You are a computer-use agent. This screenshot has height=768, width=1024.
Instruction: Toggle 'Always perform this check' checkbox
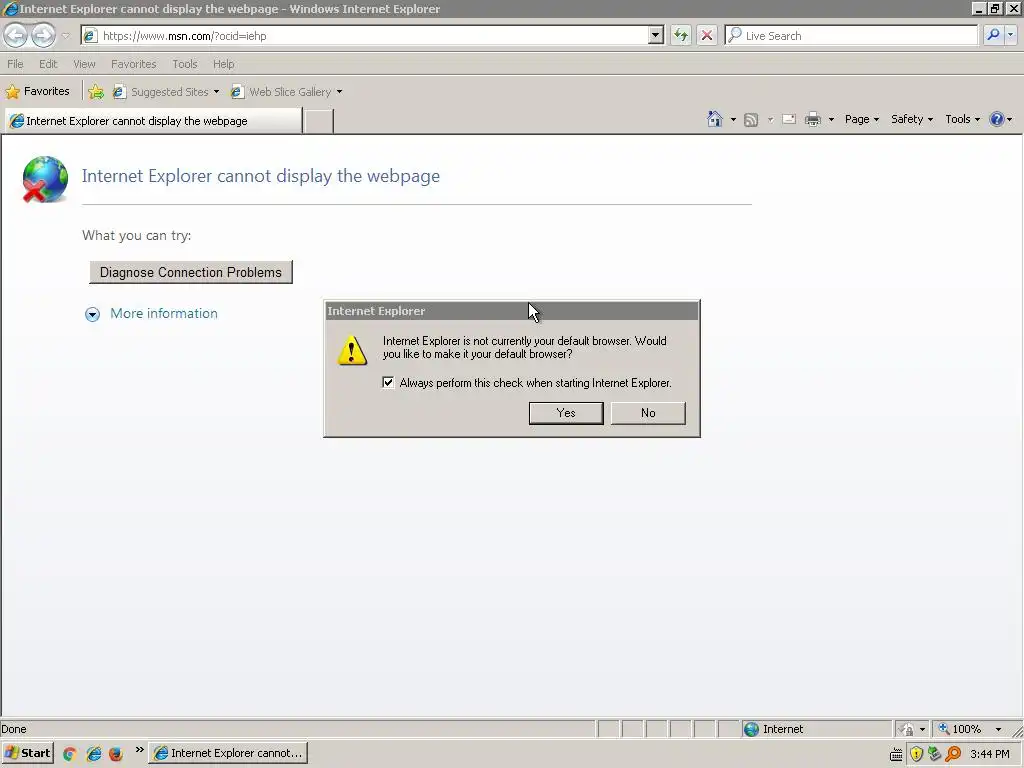(x=389, y=383)
